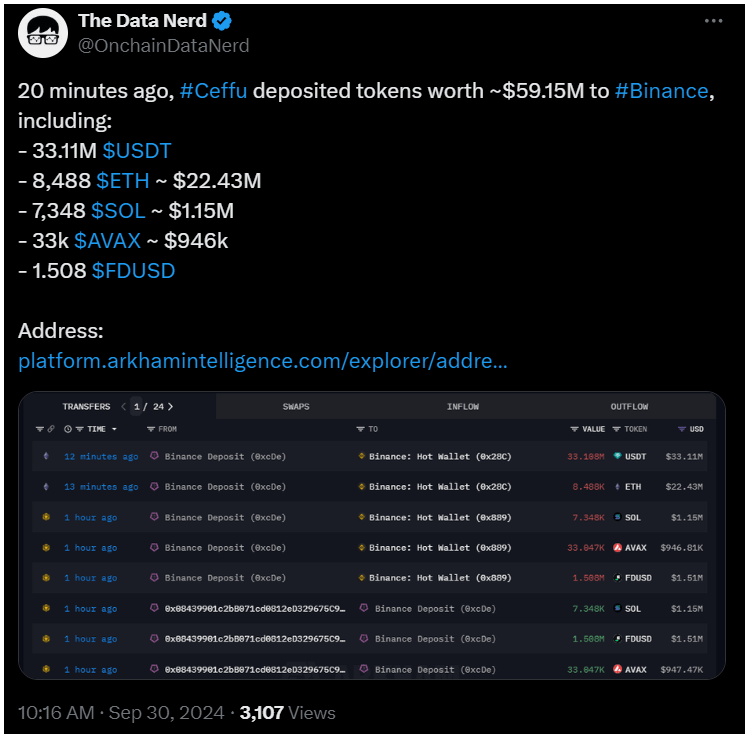Open the TO column filter
Image resolution: width=749 pixels, height=738 pixels.
360,429
